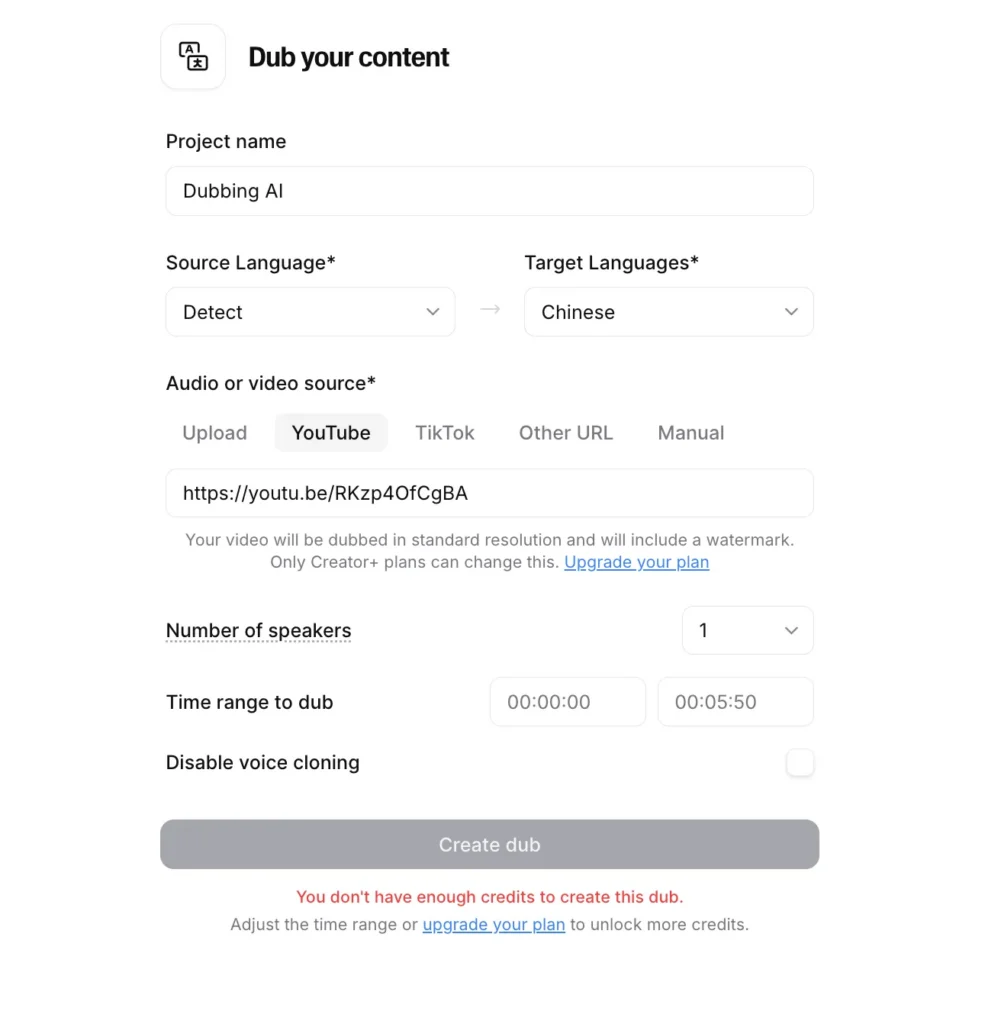Click the Number of speakers underlined label

pos(258,630)
